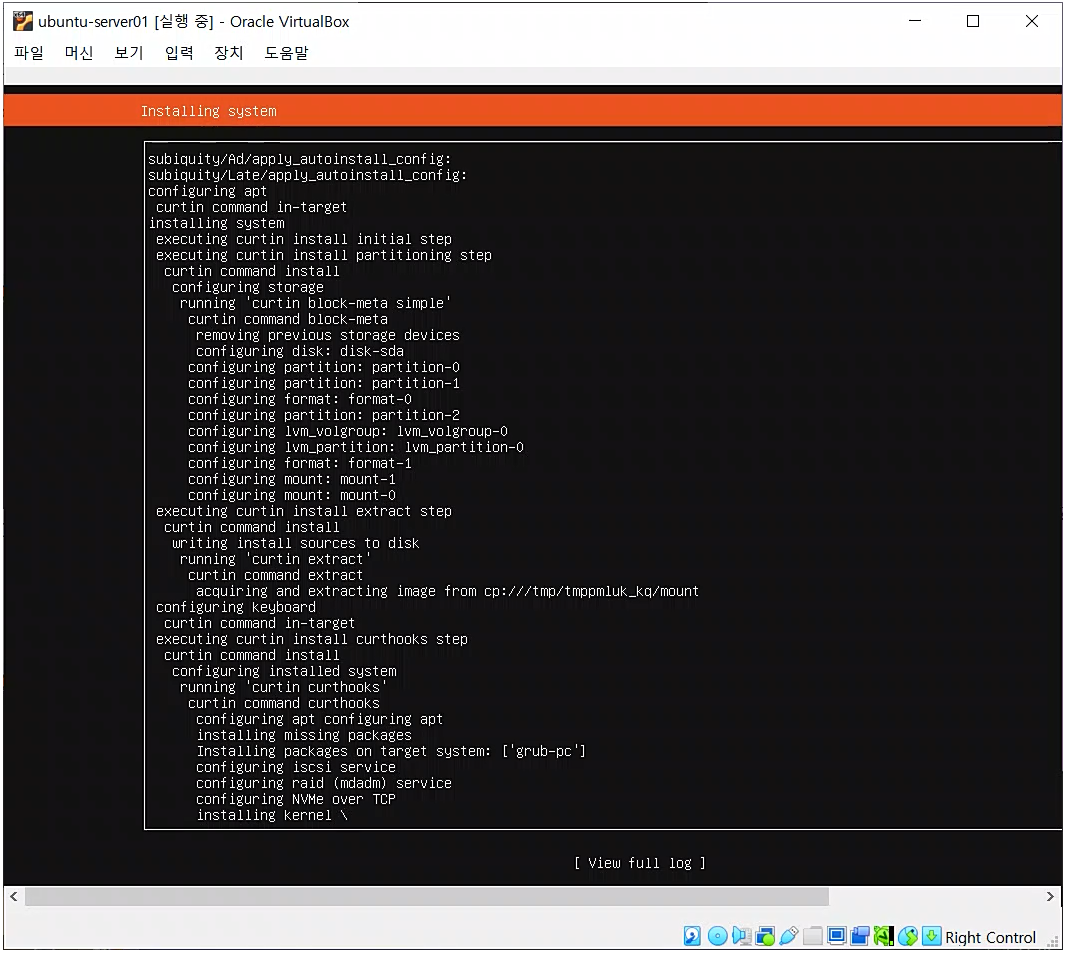Click the window resize grip corner
Screen dimensions: 1065x953
pos(1053,943)
